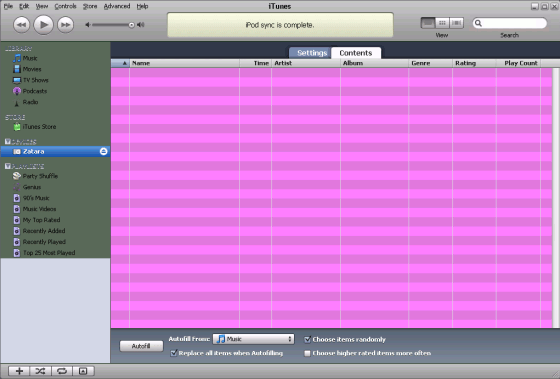This screenshot has height=379, width=560.
Task: Open the Controls menu
Action: [65, 6]
